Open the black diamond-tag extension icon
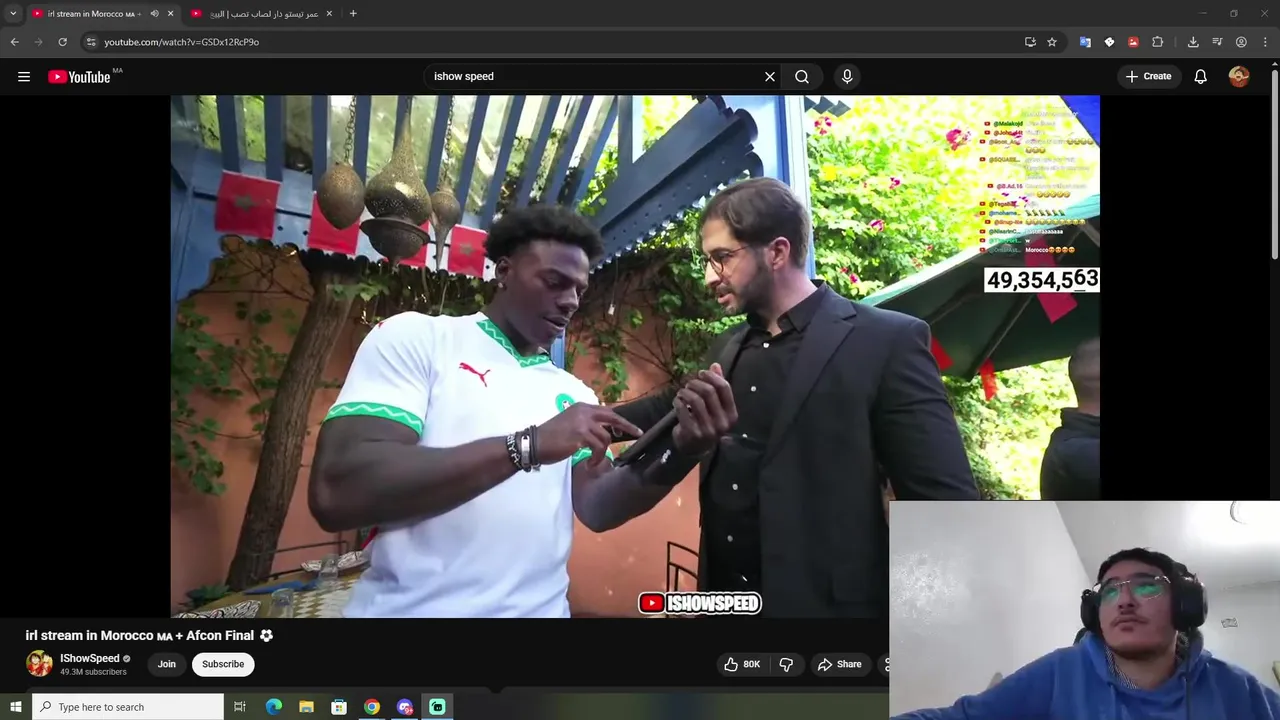The image size is (1280, 720). (x=1109, y=42)
